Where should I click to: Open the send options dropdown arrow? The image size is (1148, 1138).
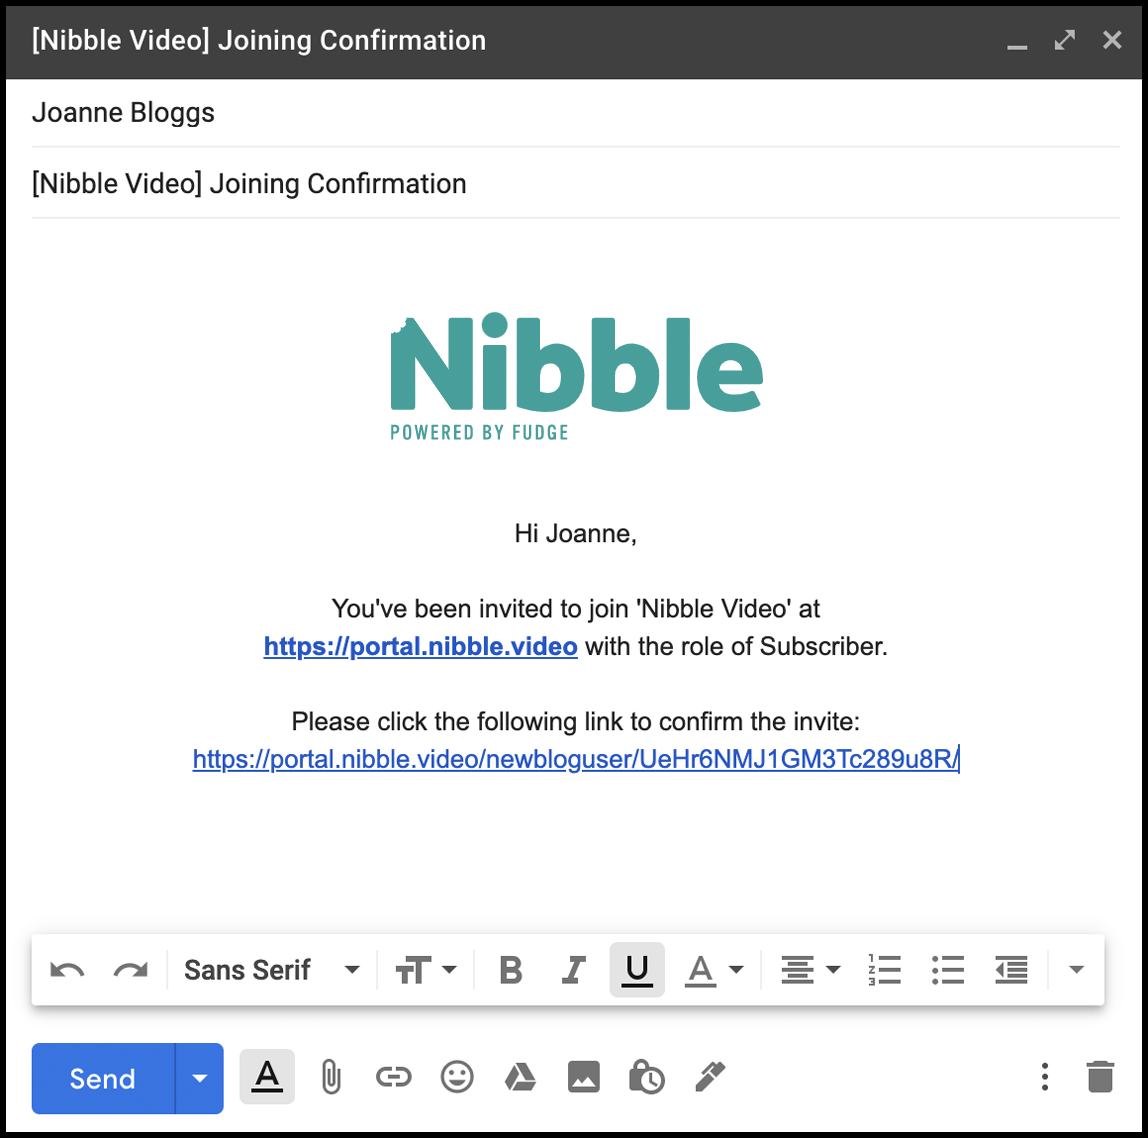pos(200,1079)
